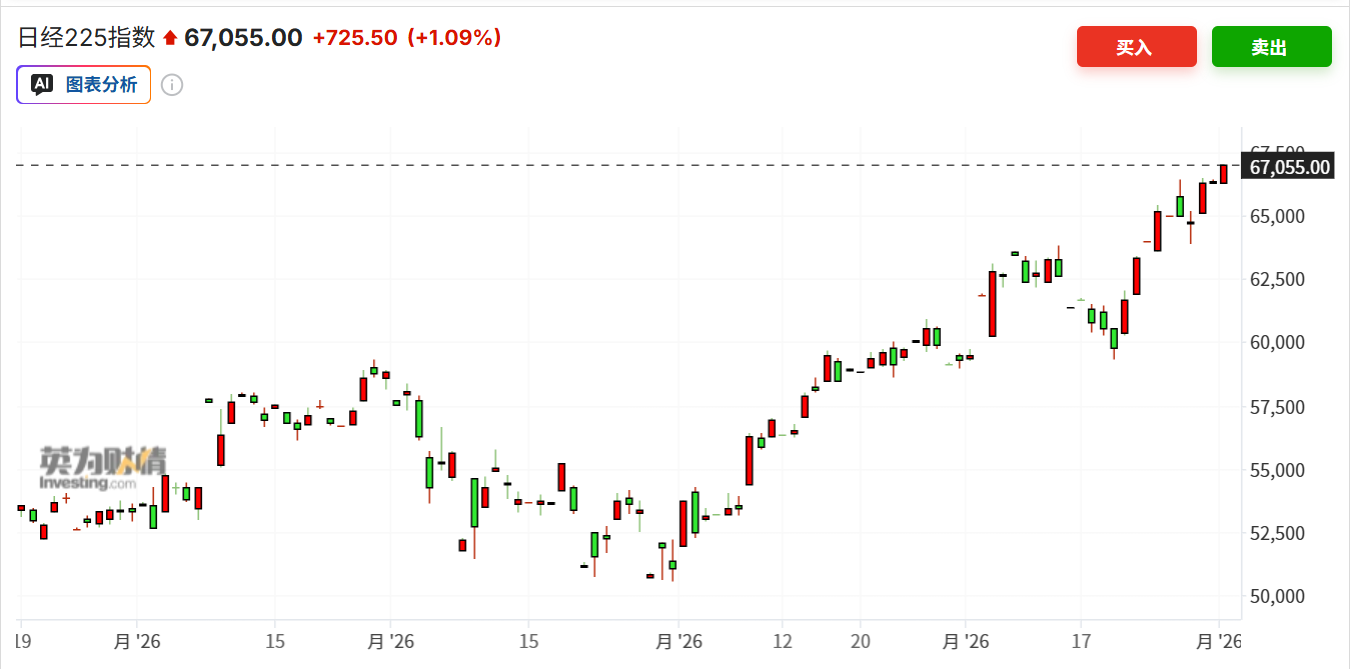
Task: Select the latest rightmost red candlestick
Action: tap(1223, 173)
